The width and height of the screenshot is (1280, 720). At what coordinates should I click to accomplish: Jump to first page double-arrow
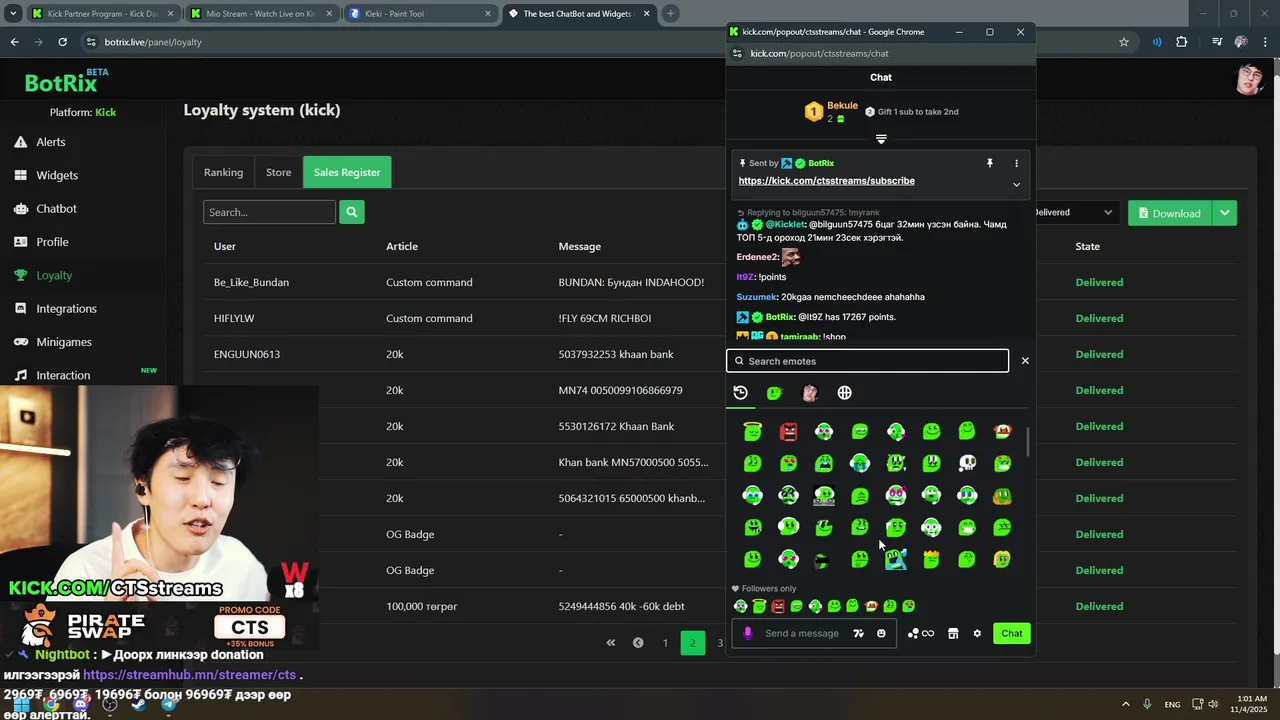pyautogui.click(x=611, y=643)
